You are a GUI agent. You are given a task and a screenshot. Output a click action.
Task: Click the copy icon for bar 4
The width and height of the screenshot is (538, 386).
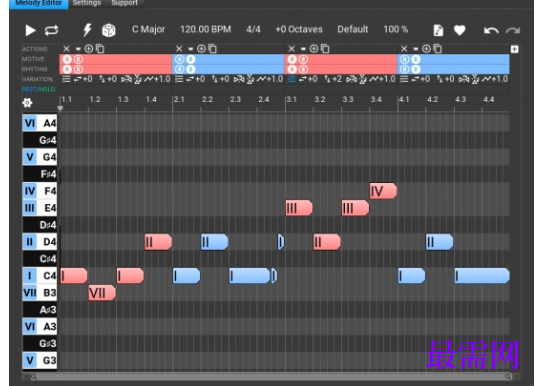437,49
